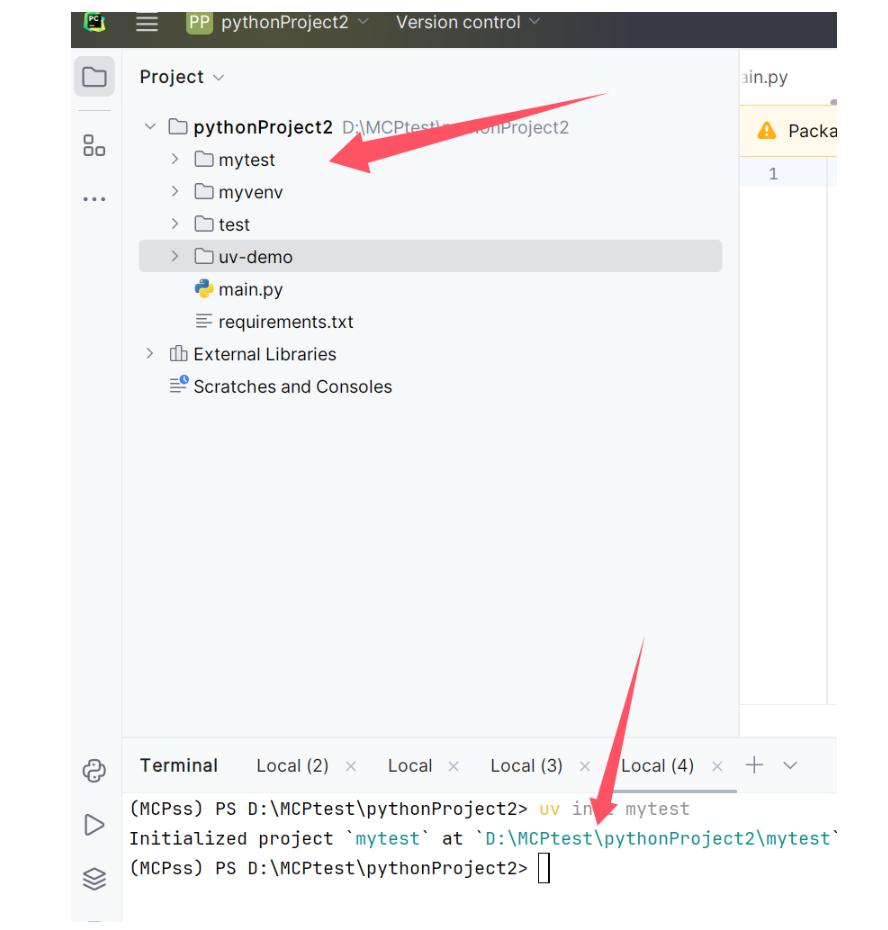888x930 pixels.
Task: Select main.py in the project tree
Action: [x=249, y=289]
